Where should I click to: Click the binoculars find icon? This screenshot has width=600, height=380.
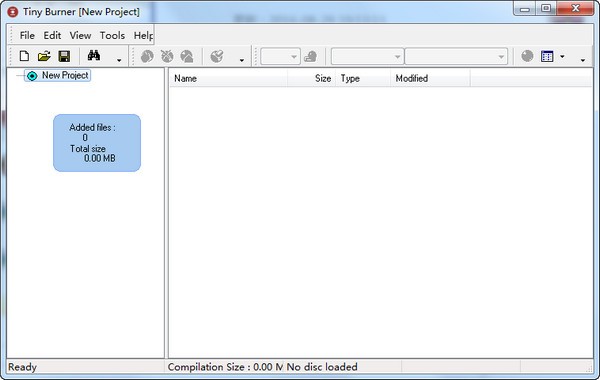[x=94, y=55]
